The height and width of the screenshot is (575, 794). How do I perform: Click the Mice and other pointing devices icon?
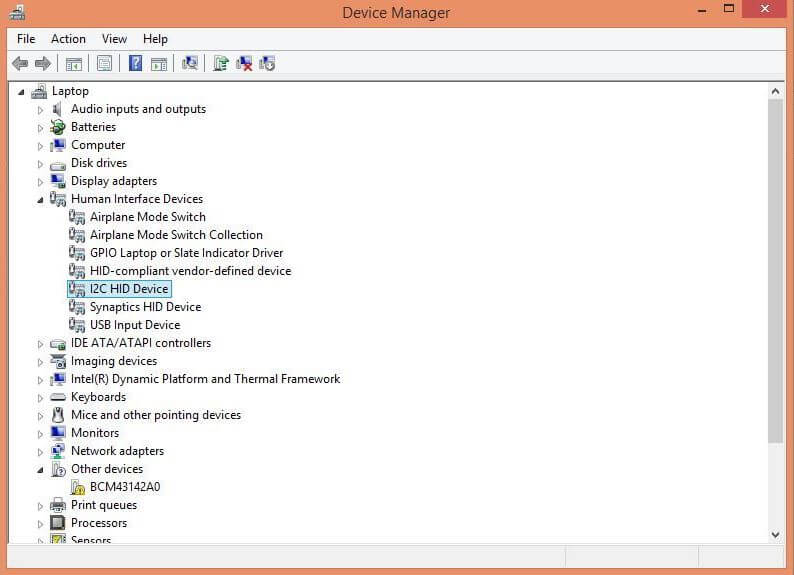(58, 415)
